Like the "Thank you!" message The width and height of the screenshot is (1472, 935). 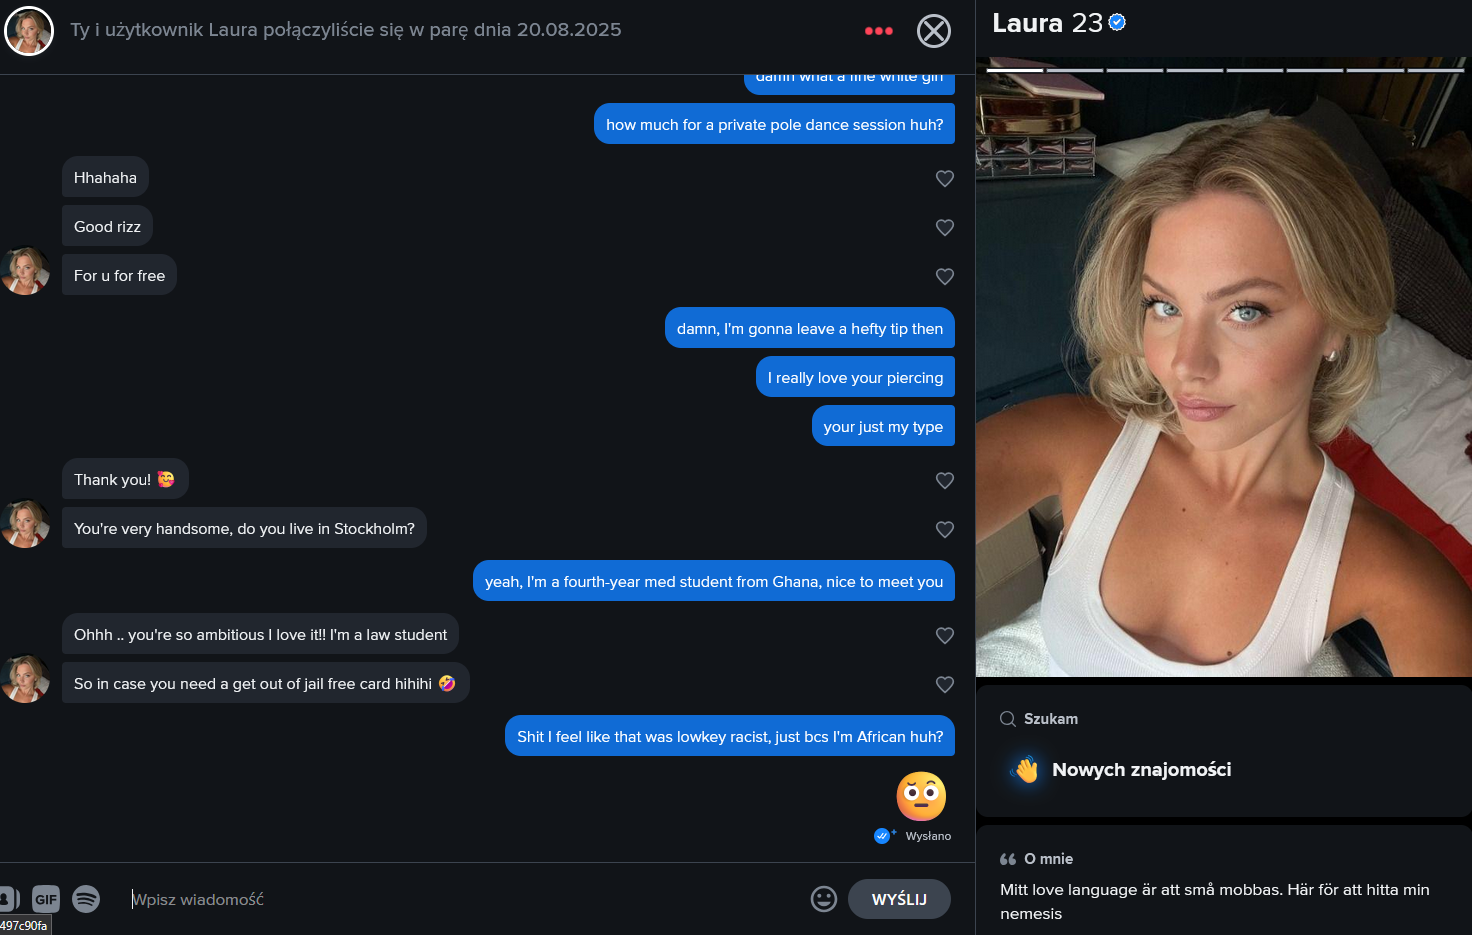click(944, 480)
